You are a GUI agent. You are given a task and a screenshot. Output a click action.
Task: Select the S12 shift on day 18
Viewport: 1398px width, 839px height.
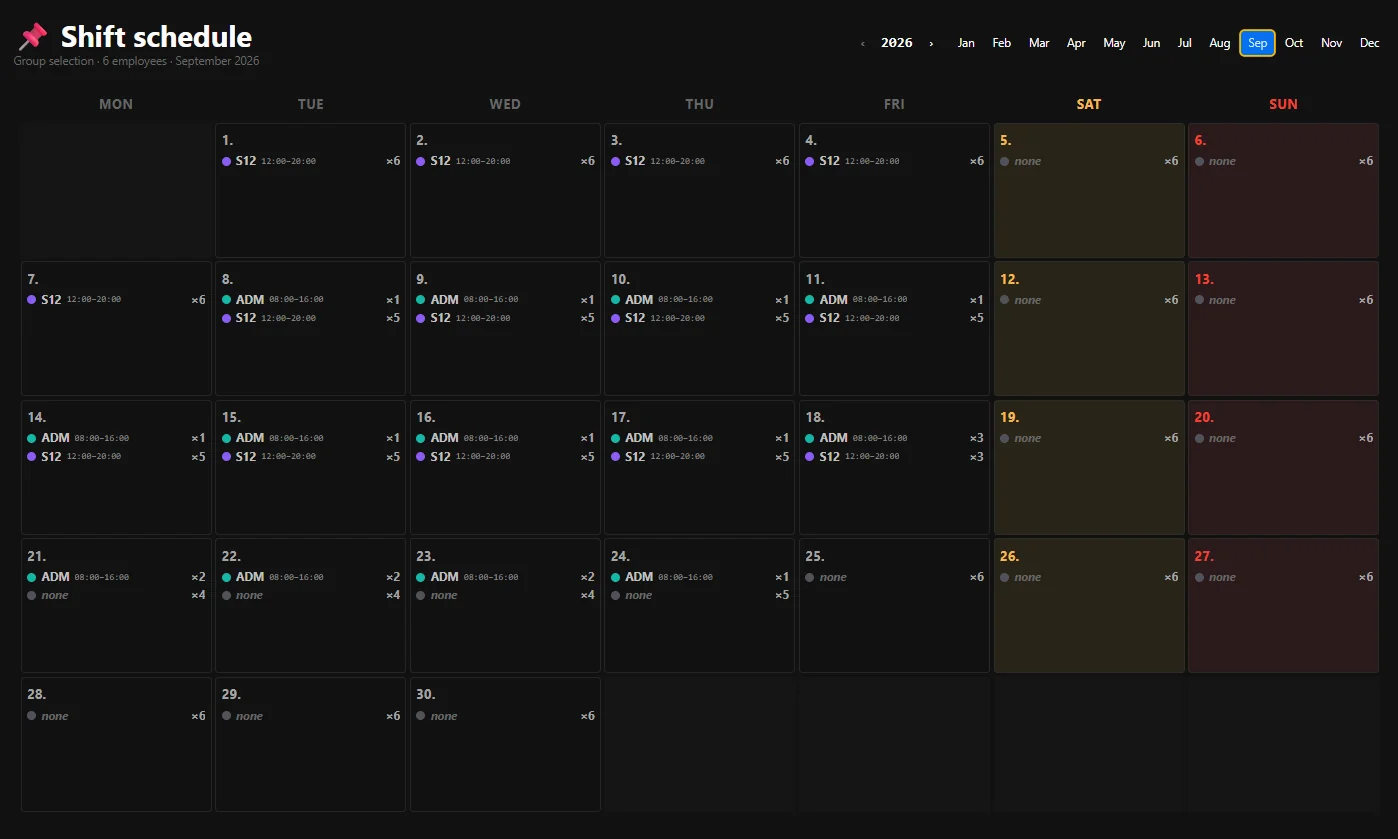click(894, 457)
